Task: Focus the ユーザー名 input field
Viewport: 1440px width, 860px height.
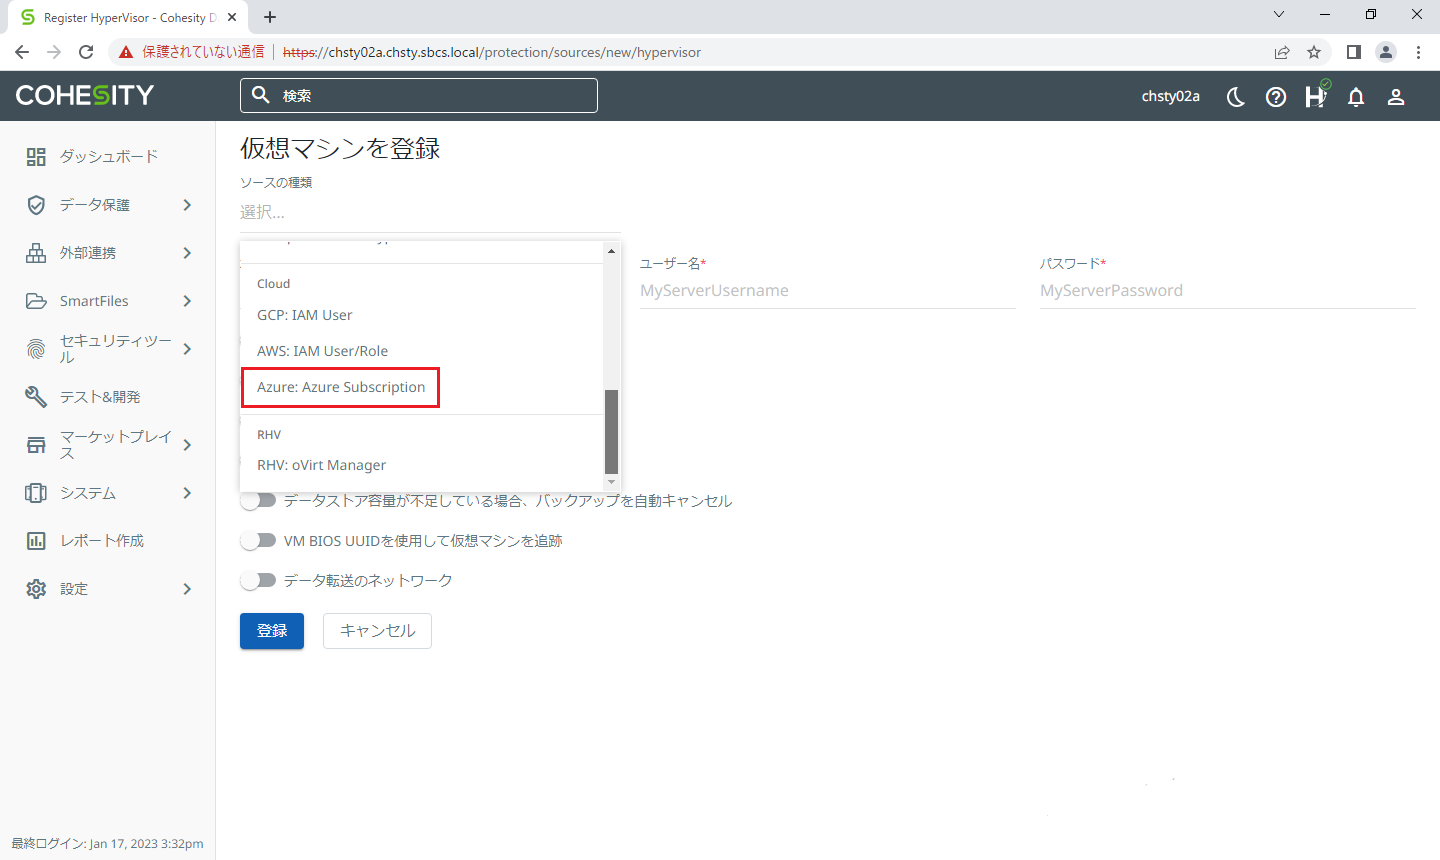Action: click(828, 291)
